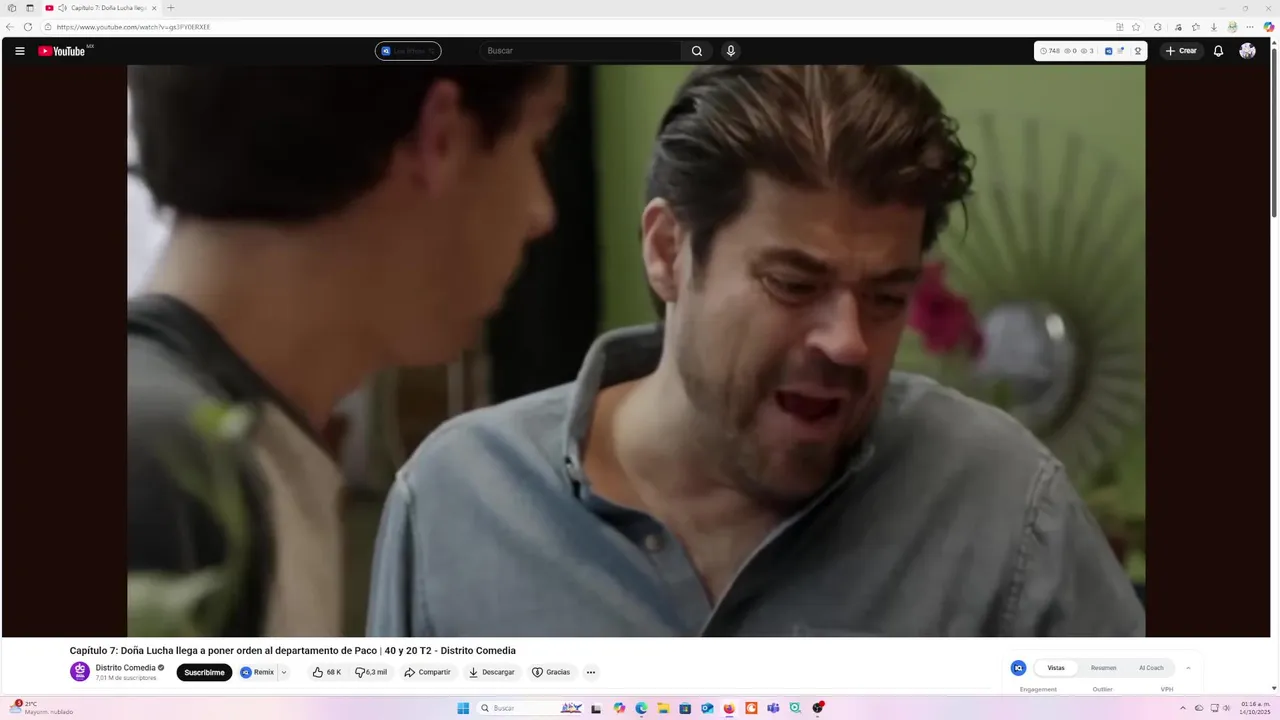The width and height of the screenshot is (1280, 720).
Task: Select the AI Coach tab
Action: tap(1151, 668)
